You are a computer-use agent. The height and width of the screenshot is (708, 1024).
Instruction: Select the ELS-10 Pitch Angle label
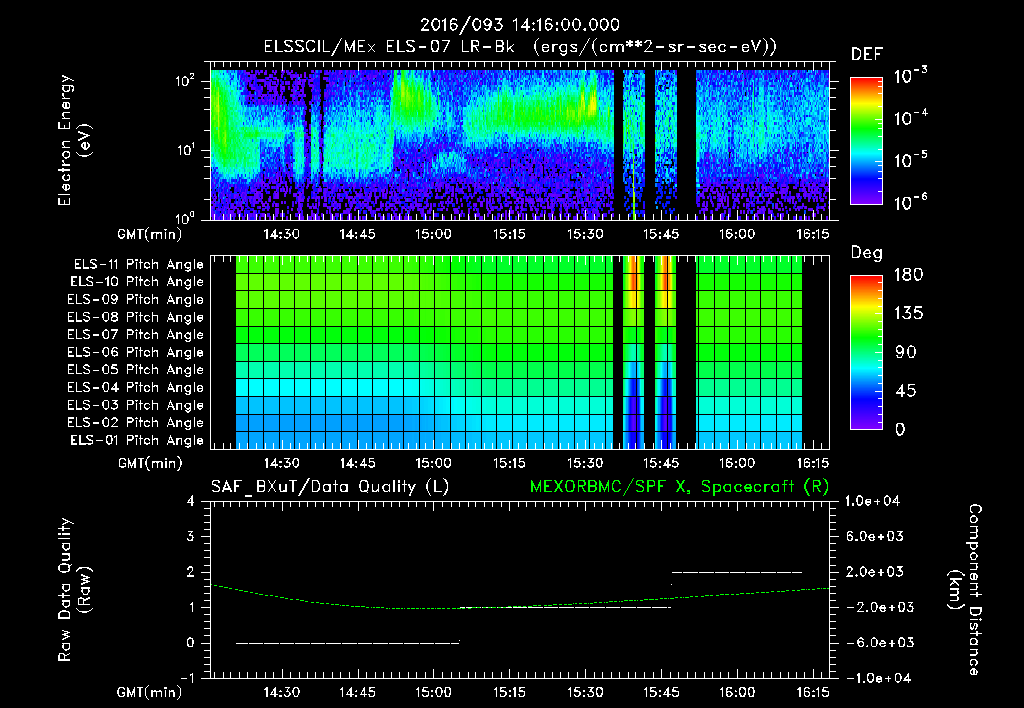pos(137,282)
